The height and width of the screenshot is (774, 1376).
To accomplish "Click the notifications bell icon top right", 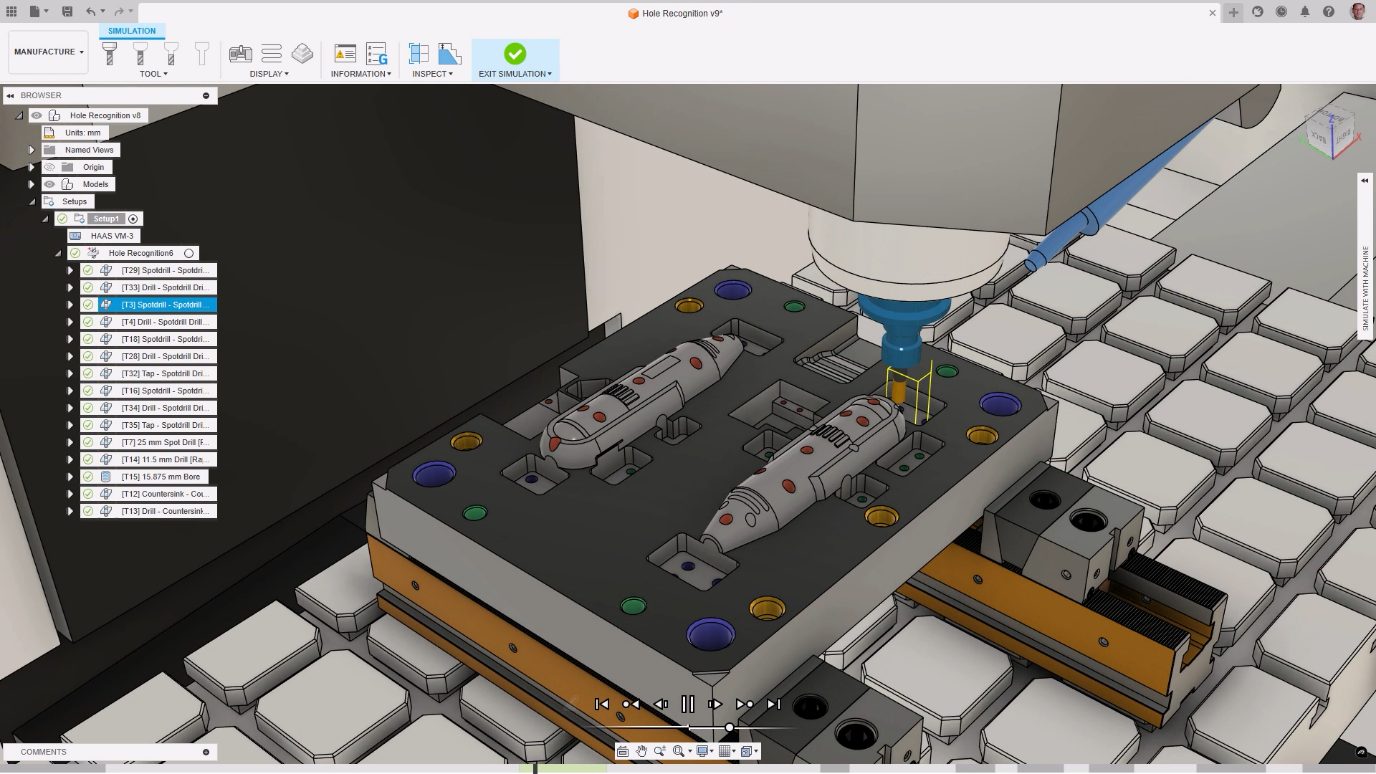I will point(1305,12).
